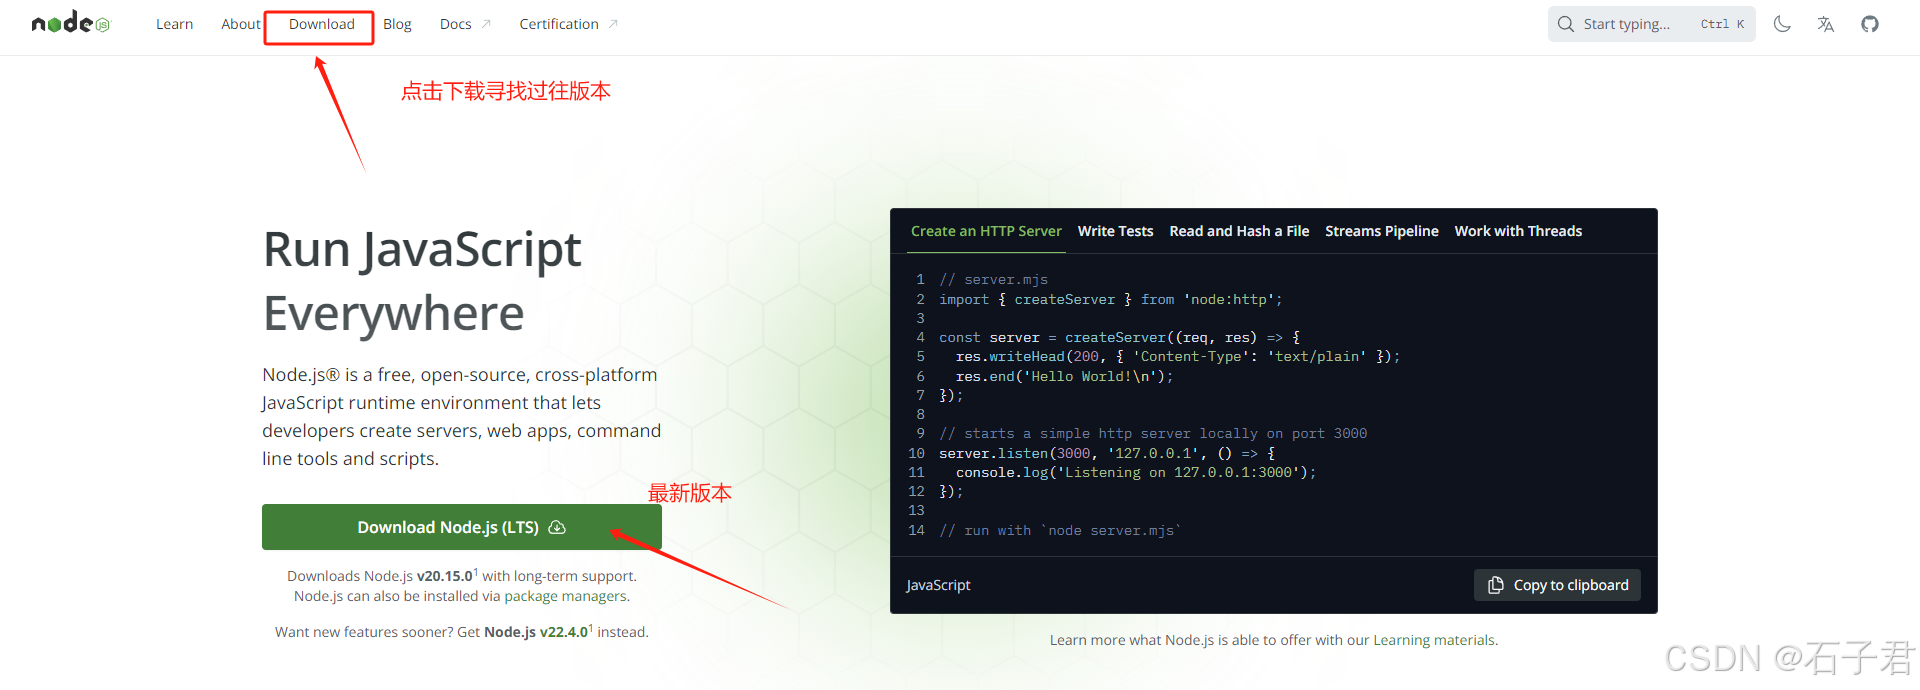The height and width of the screenshot is (690, 1920).
Task: Click the Node.js logo
Action: tap(70, 23)
